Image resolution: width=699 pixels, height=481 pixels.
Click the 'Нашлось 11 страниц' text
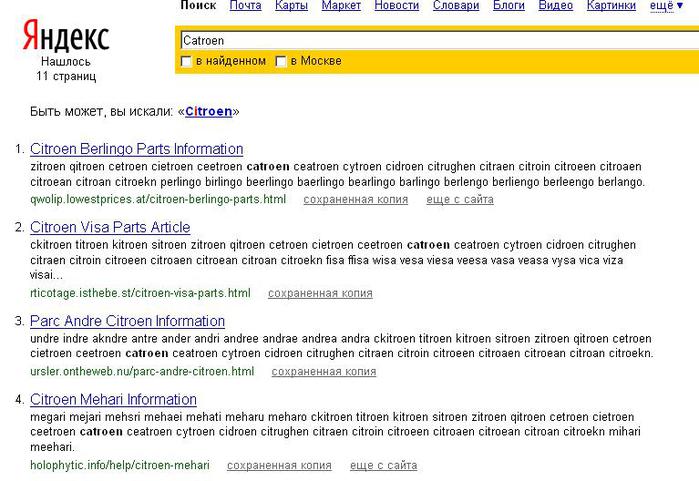[66, 69]
